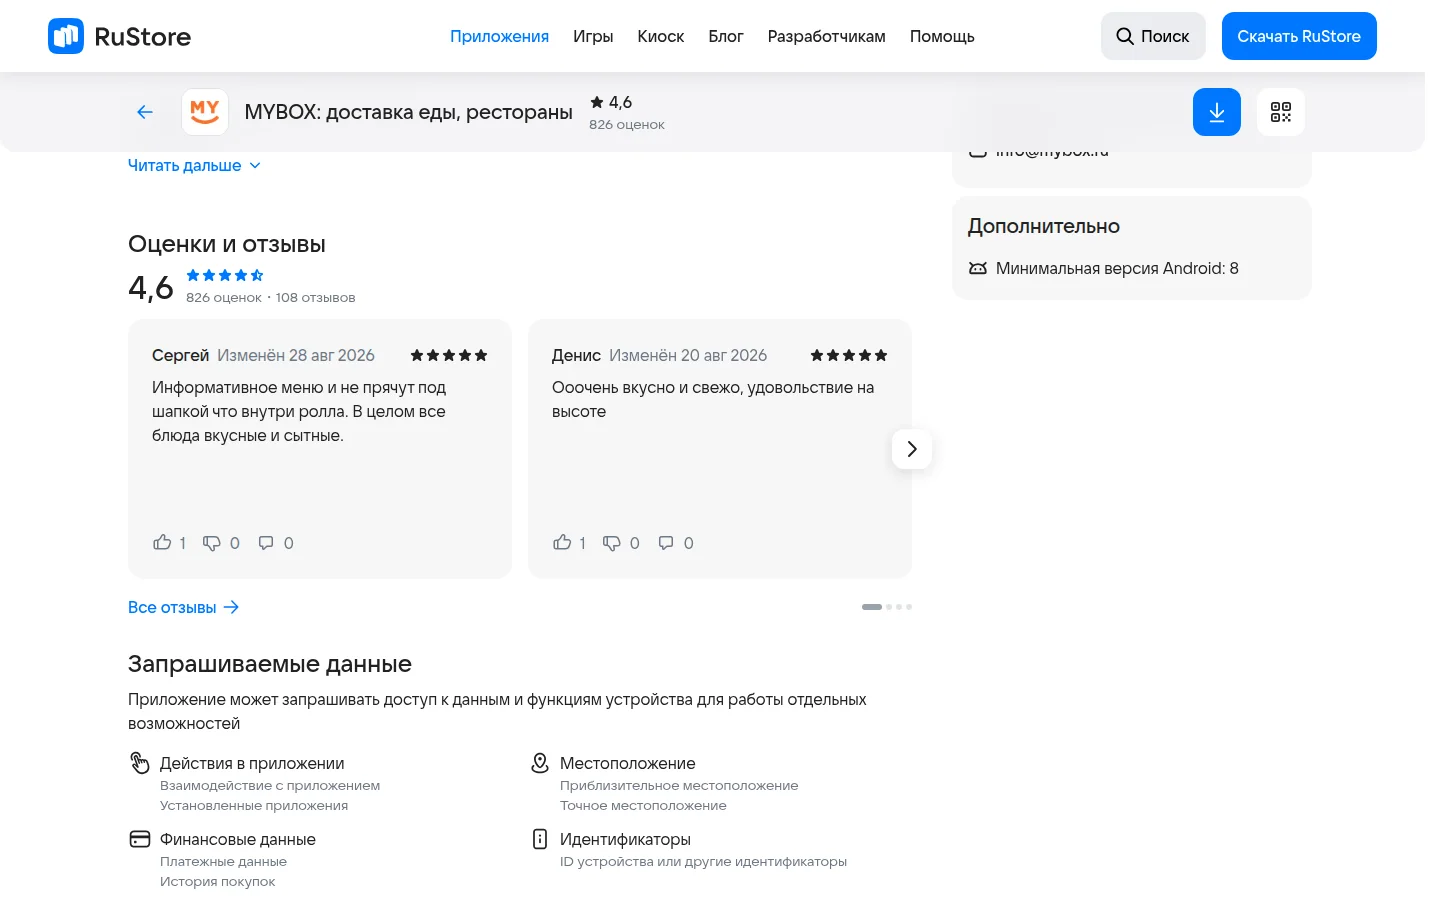Image resolution: width=1440 pixels, height=900 pixels.
Task: Click the active reviews carousel indicator
Action: click(872, 607)
